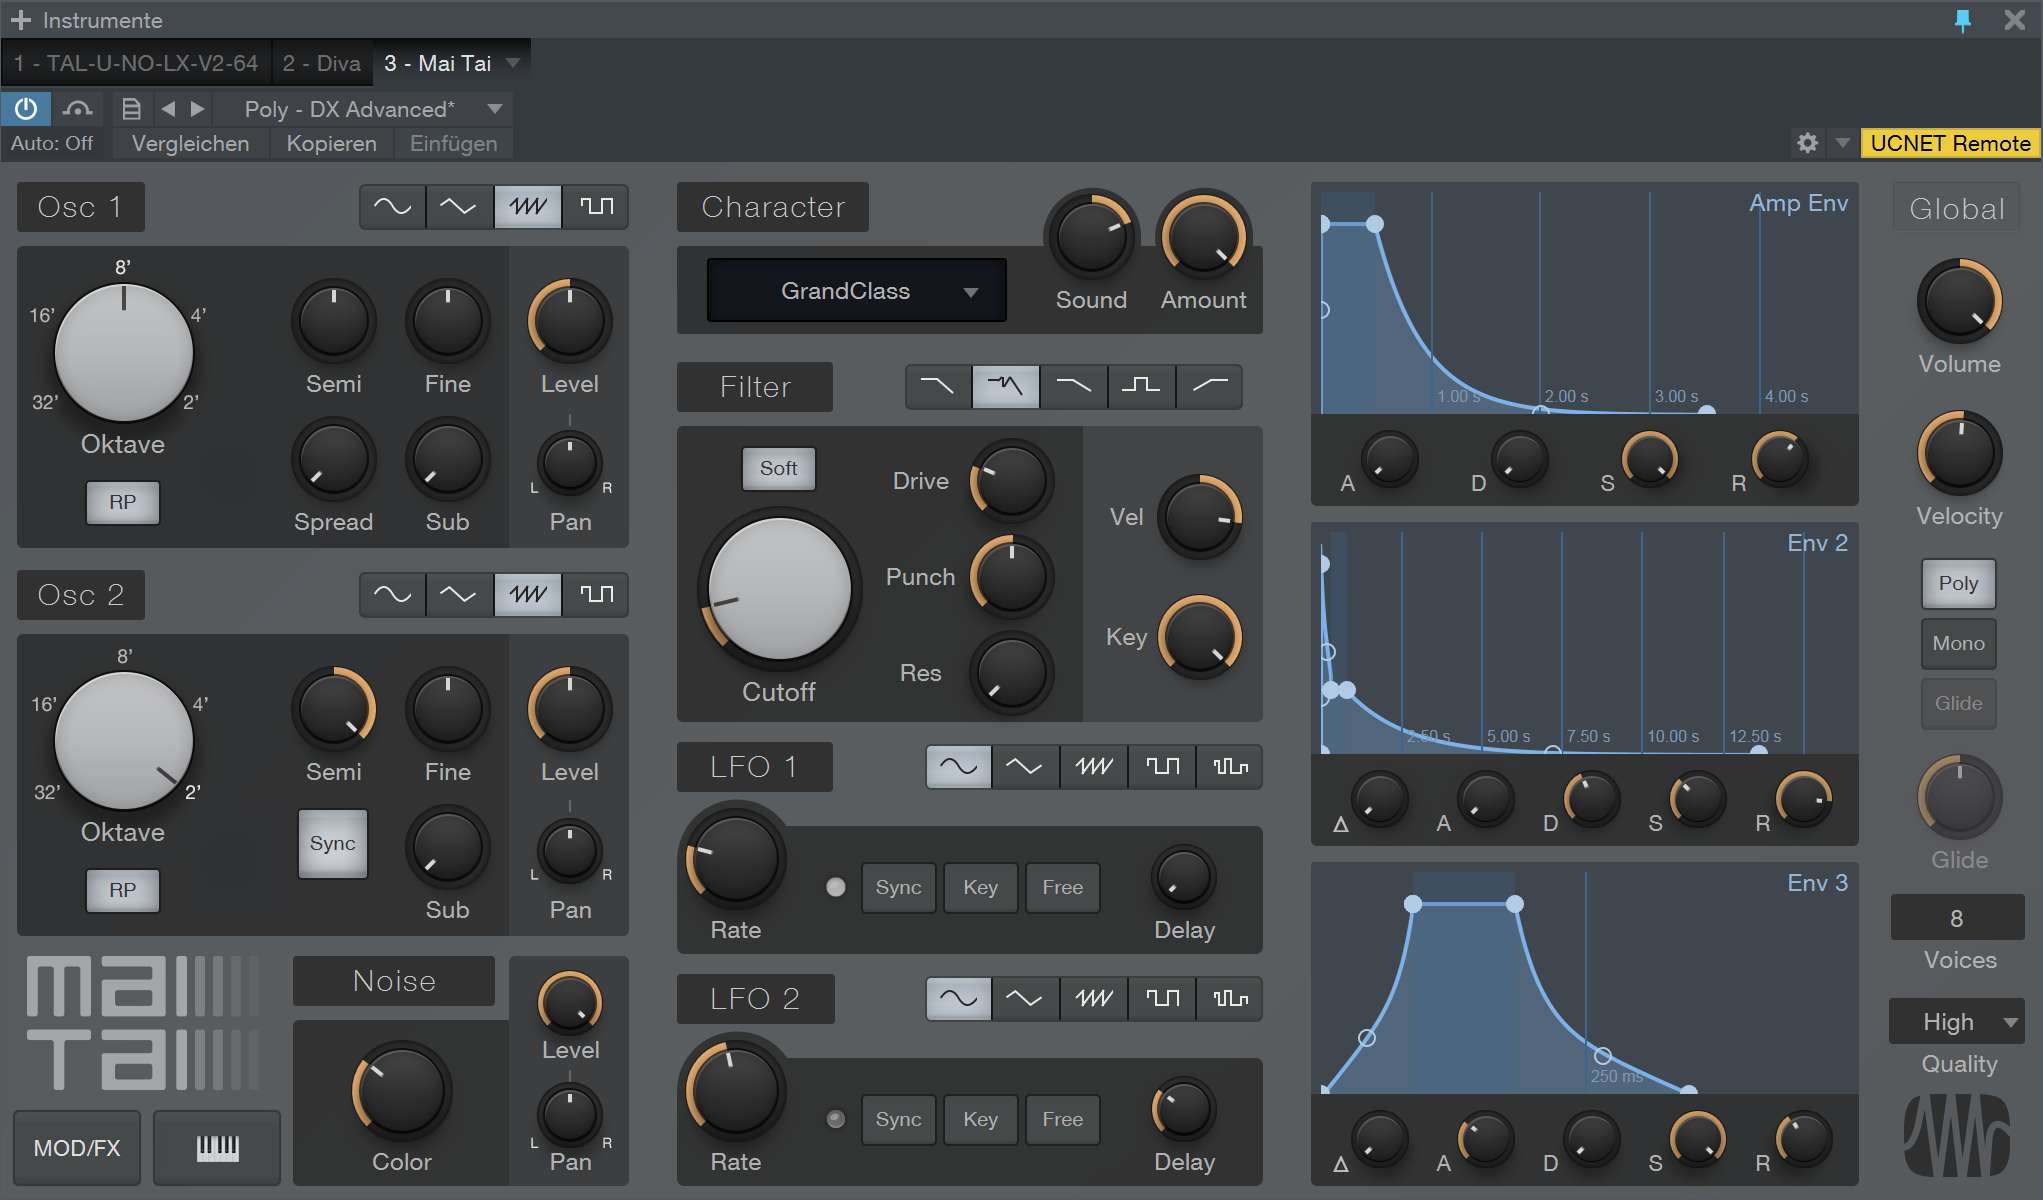Open the MOD/FX page
The width and height of the screenshot is (2043, 1200).
(x=77, y=1147)
